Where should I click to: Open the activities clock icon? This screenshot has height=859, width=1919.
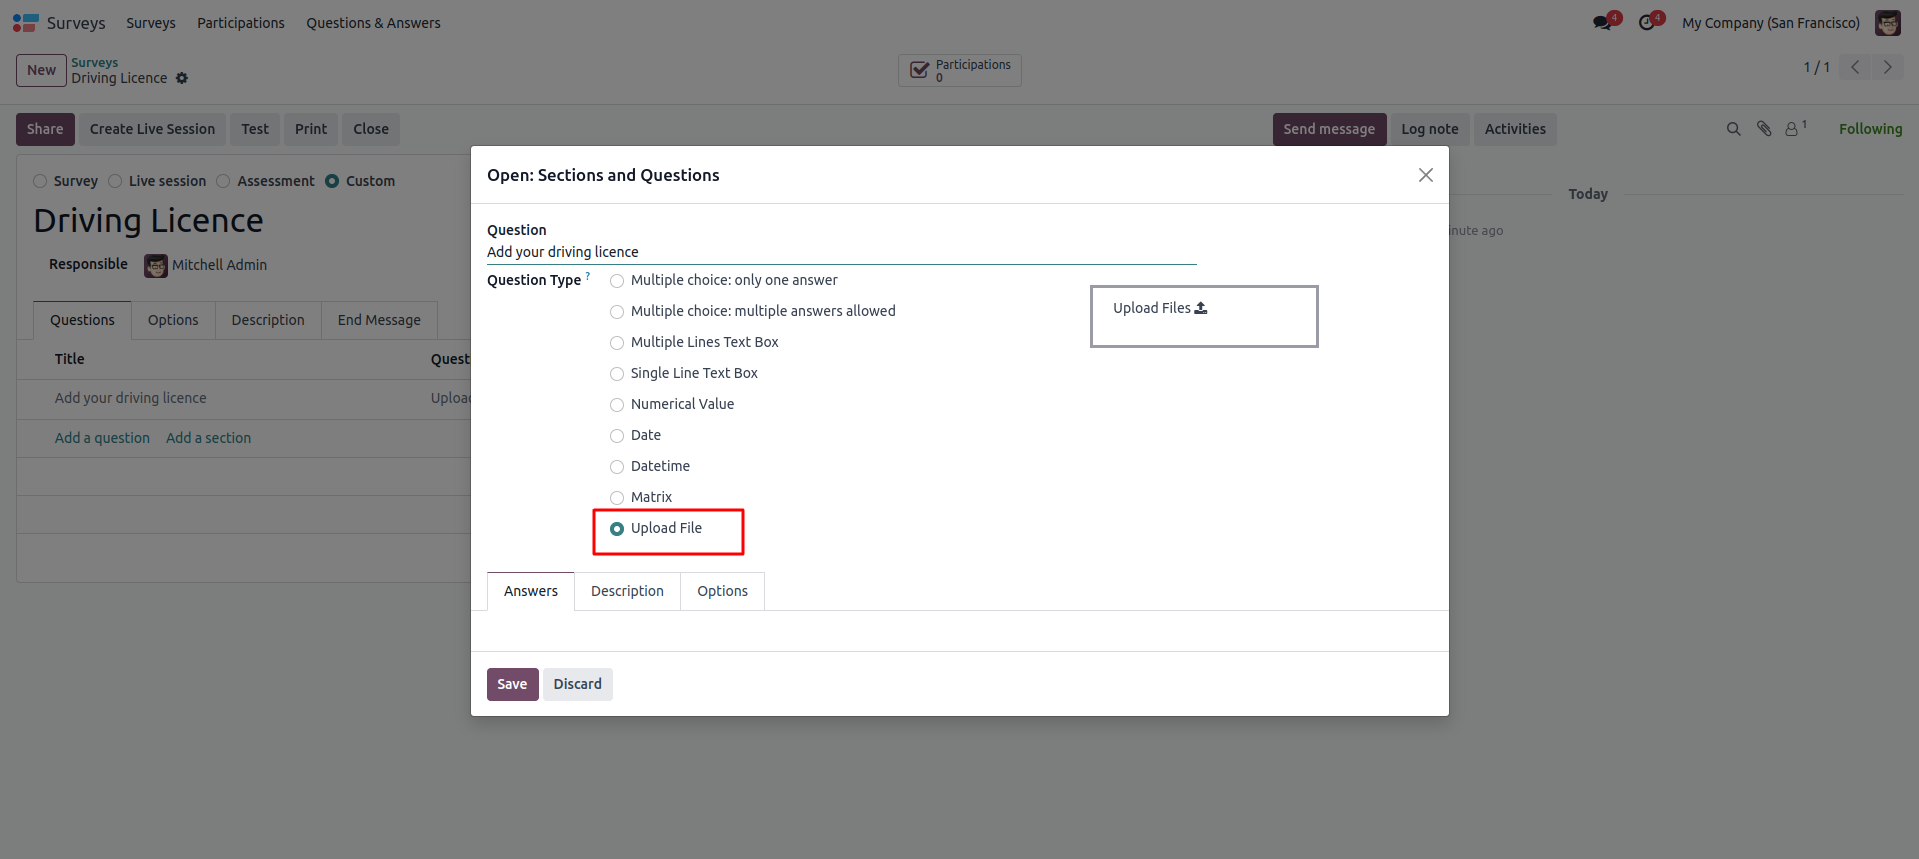click(x=1647, y=23)
